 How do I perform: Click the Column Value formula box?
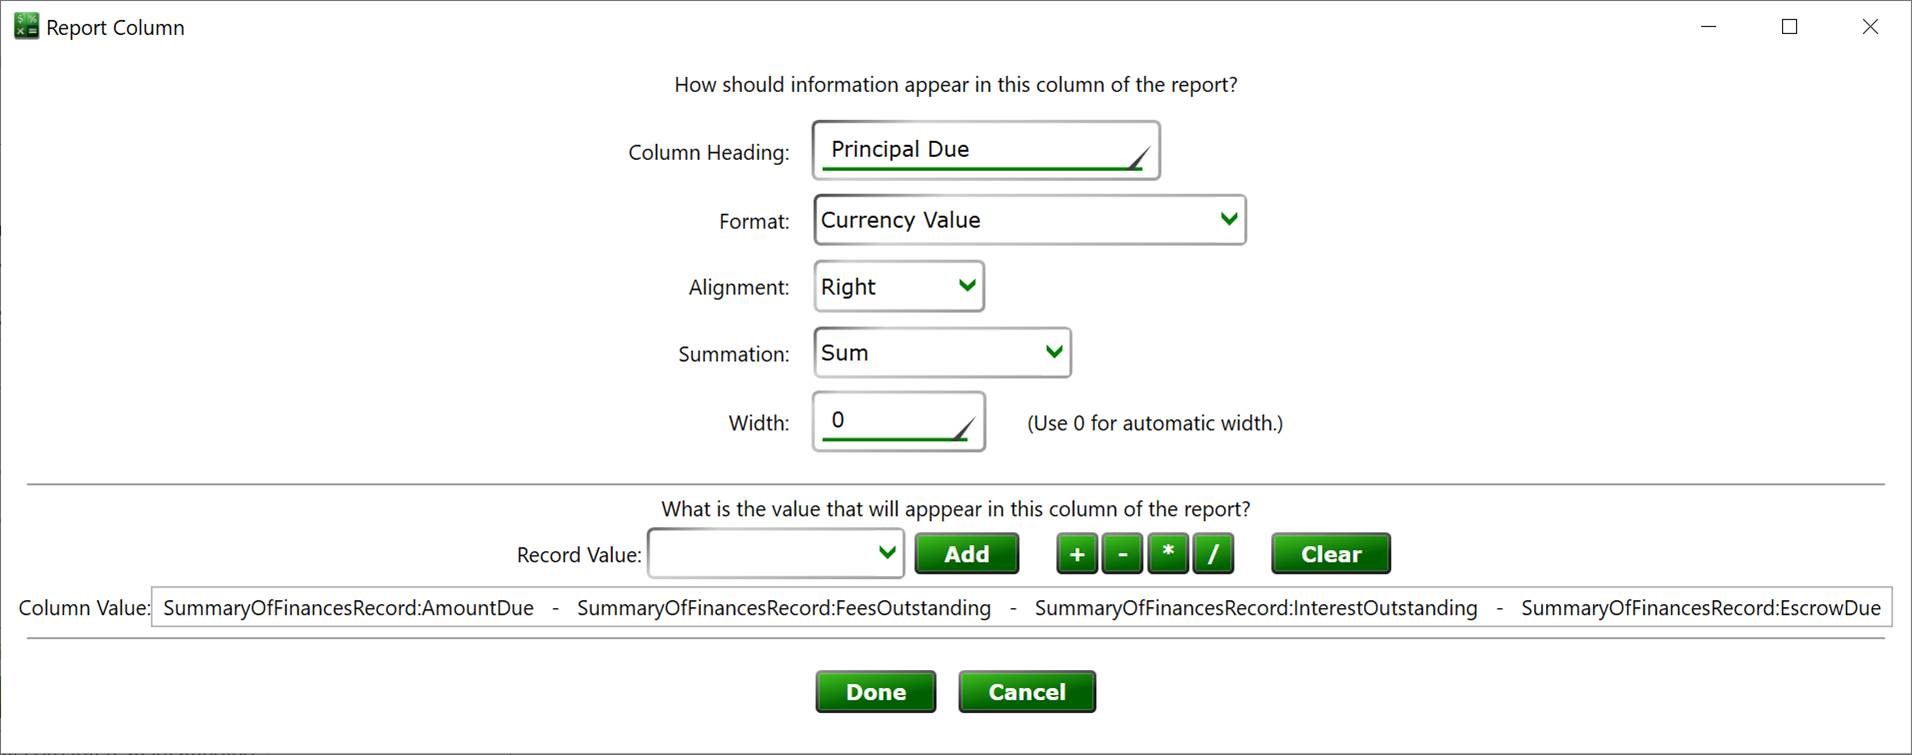click(x=1020, y=608)
